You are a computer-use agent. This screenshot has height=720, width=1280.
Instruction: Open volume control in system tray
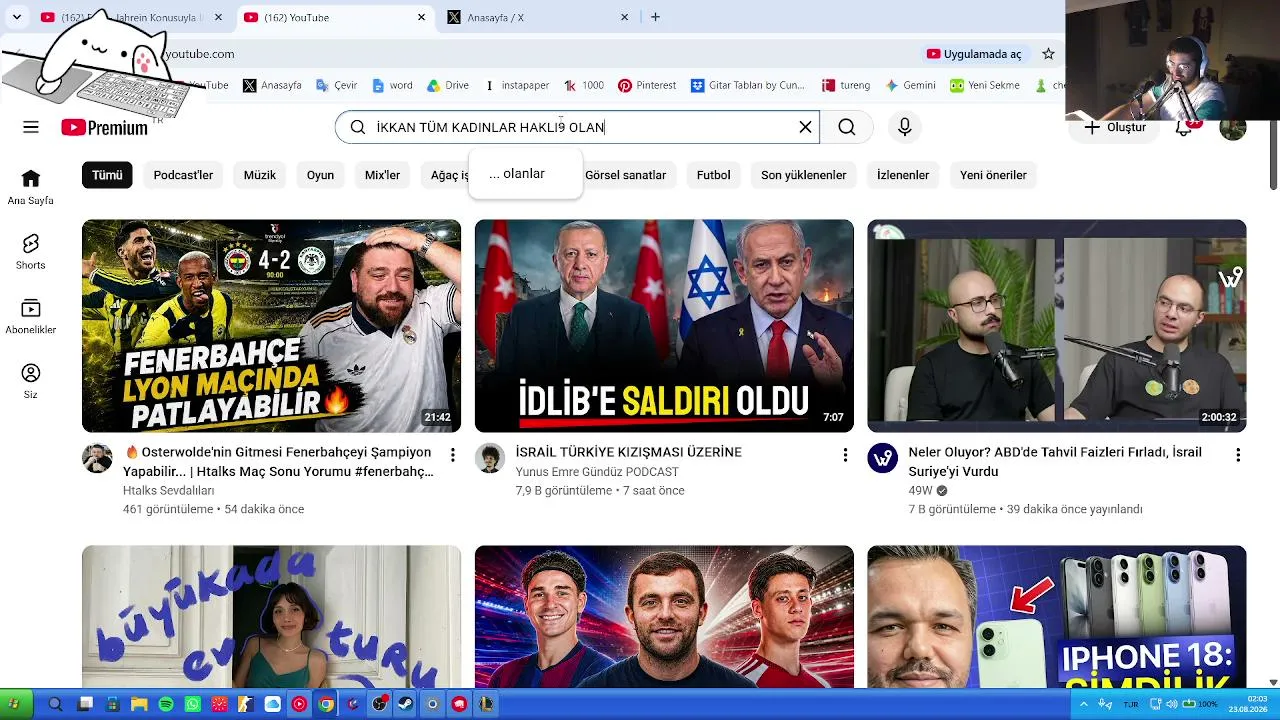(1171, 704)
